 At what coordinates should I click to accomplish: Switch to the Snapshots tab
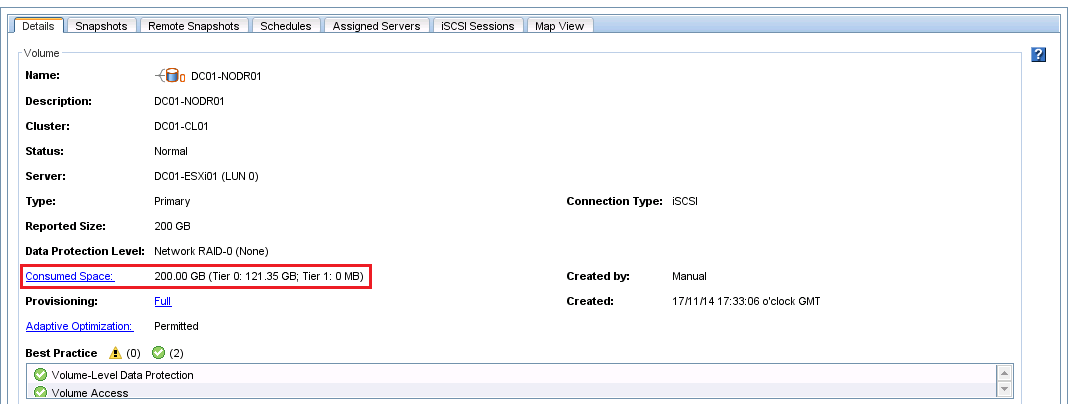(101, 26)
